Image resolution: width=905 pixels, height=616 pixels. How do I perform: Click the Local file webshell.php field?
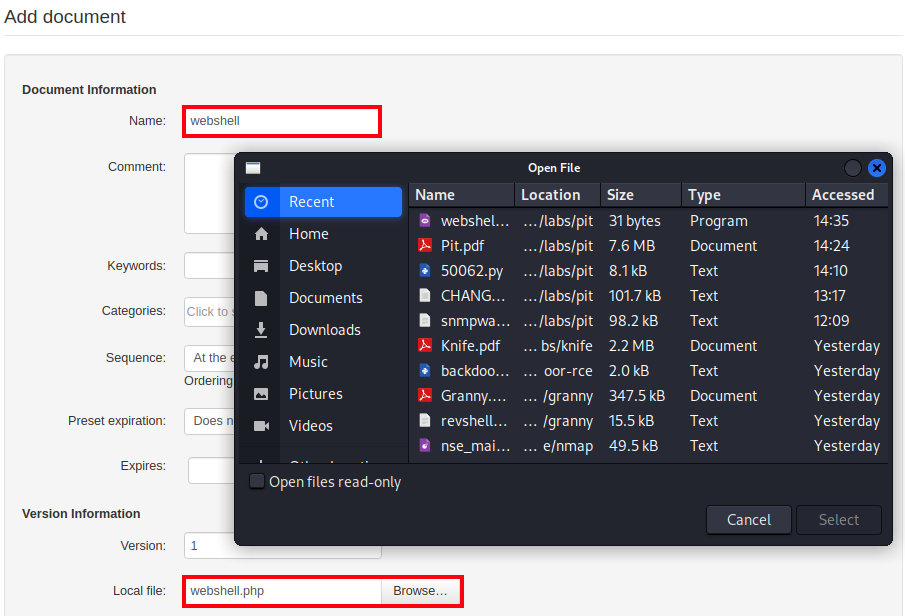coord(283,591)
